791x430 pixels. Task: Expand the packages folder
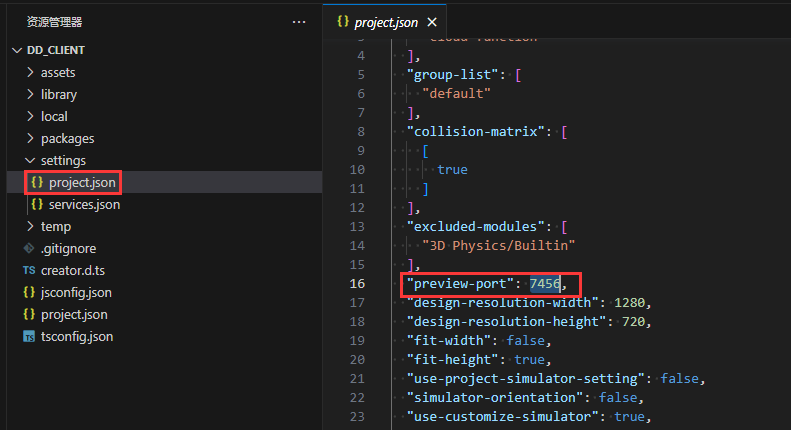[x=30, y=138]
